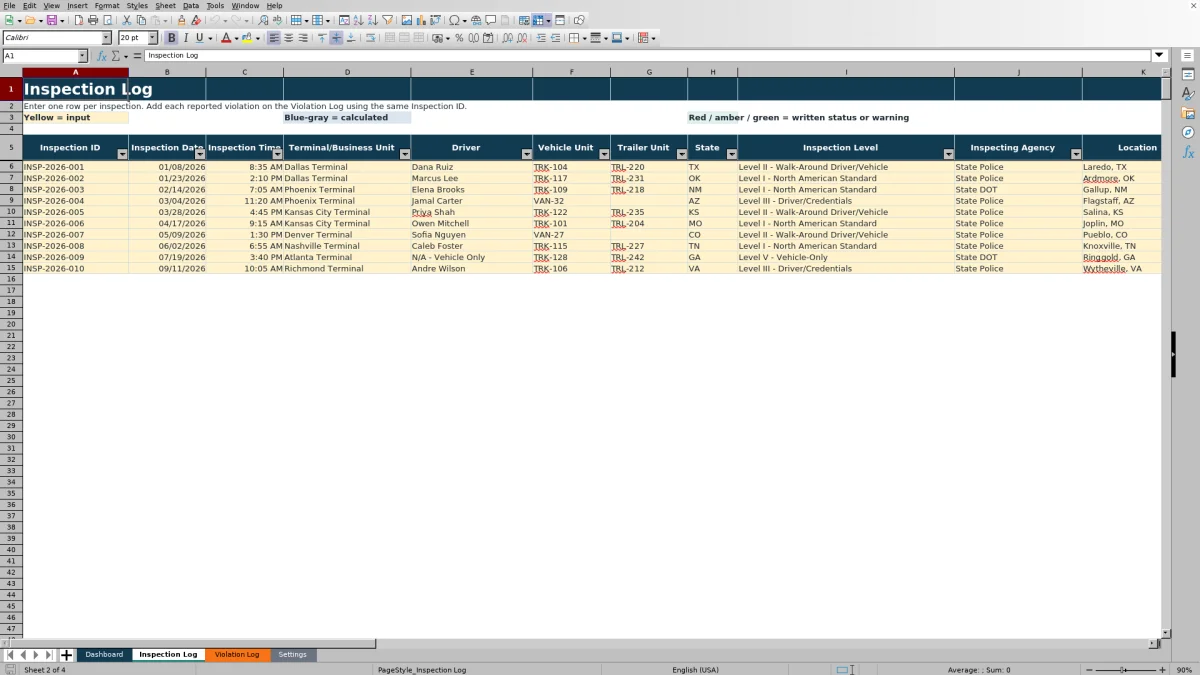
Task: Open sidebar Functions fx deck
Action: pos(1188,152)
